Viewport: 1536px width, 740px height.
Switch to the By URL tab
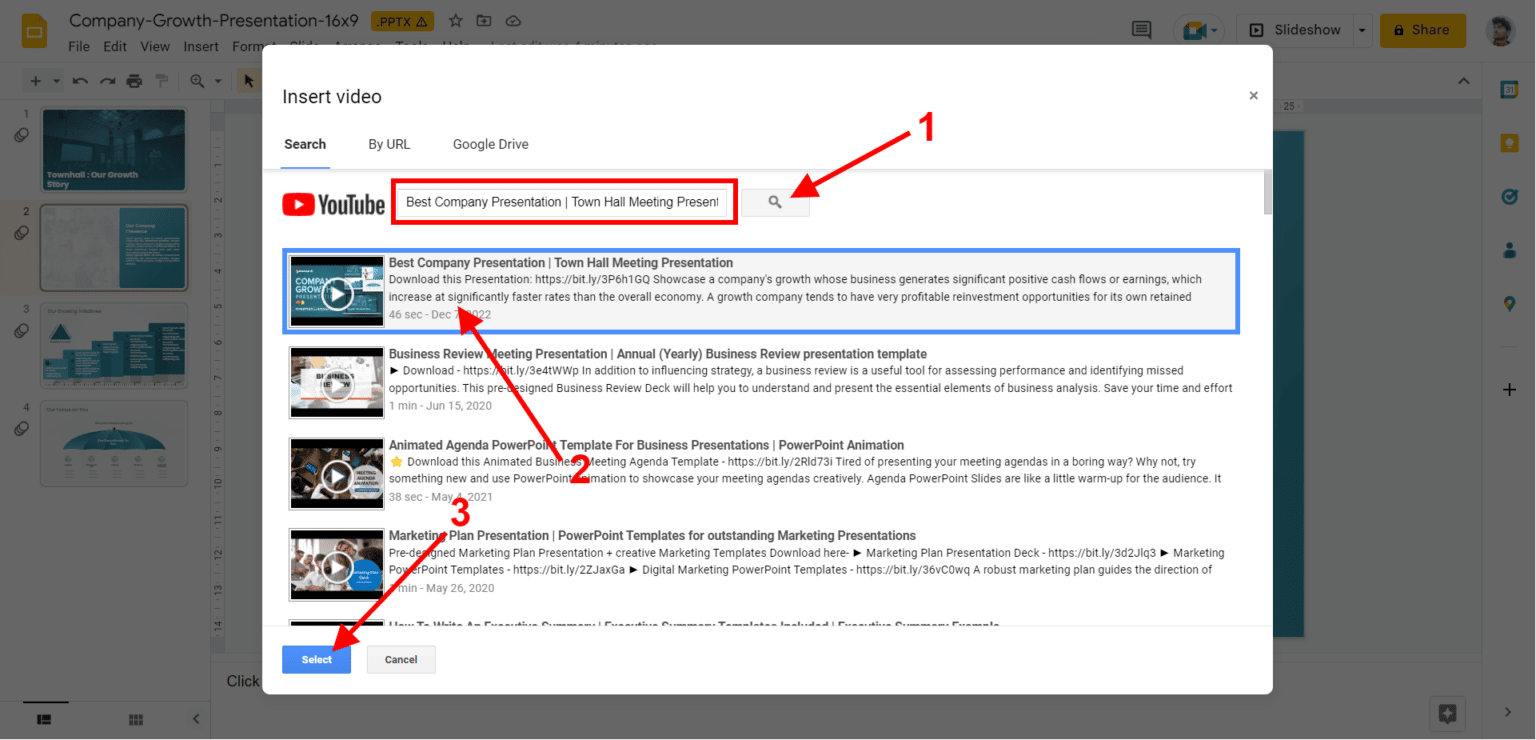tap(389, 144)
